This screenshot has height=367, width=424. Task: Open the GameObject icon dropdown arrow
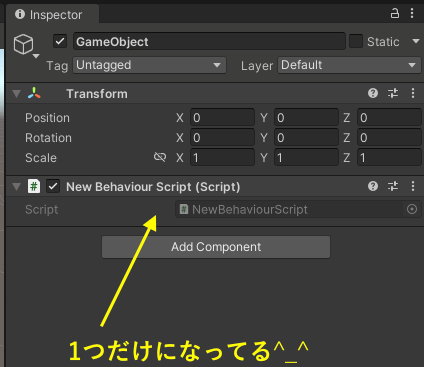coord(36,56)
